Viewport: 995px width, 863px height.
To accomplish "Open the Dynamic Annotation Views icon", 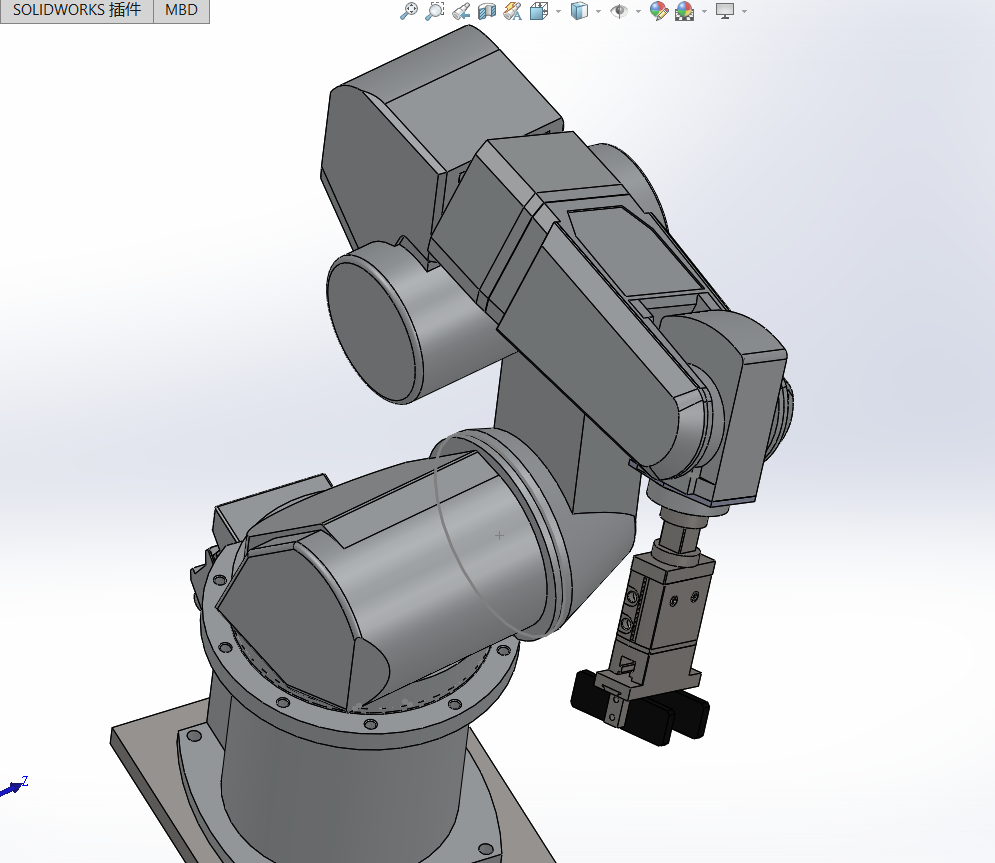I will click(x=513, y=11).
